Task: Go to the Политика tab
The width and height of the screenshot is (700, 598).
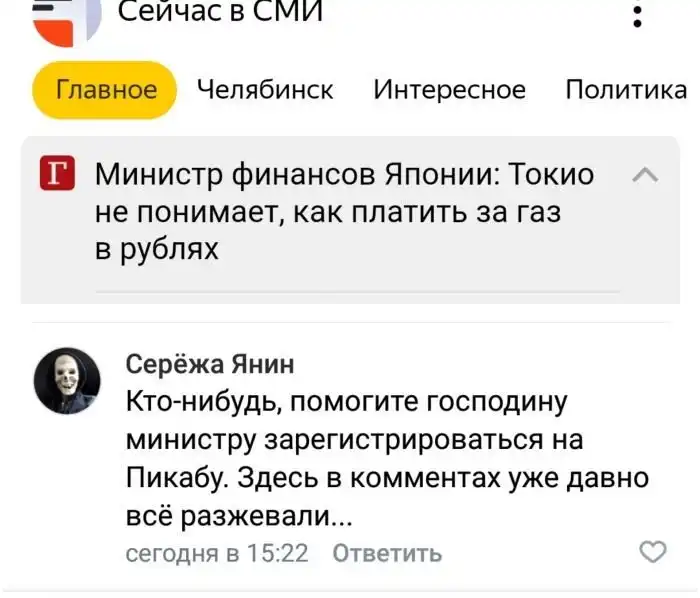Action: (626, 90)
